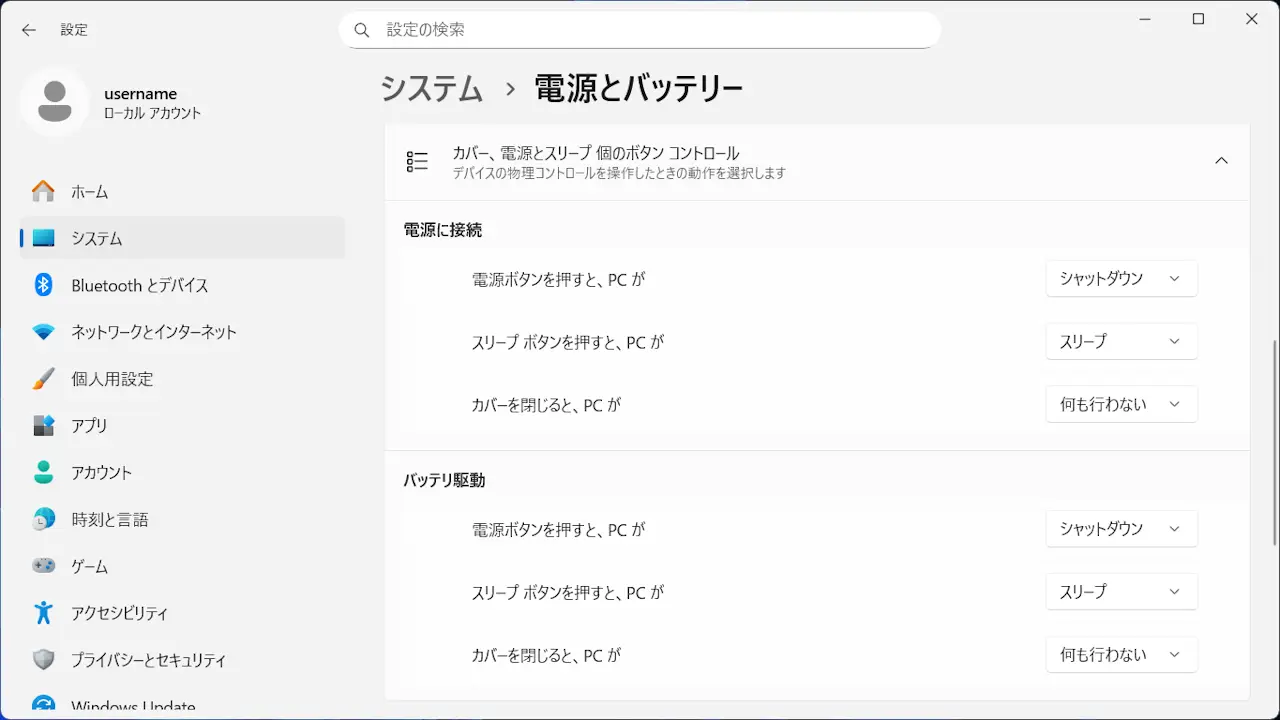Click the 時刻と言語 globe clock icon
Screen dimensions: 1280x720
(x=43, y=519)
